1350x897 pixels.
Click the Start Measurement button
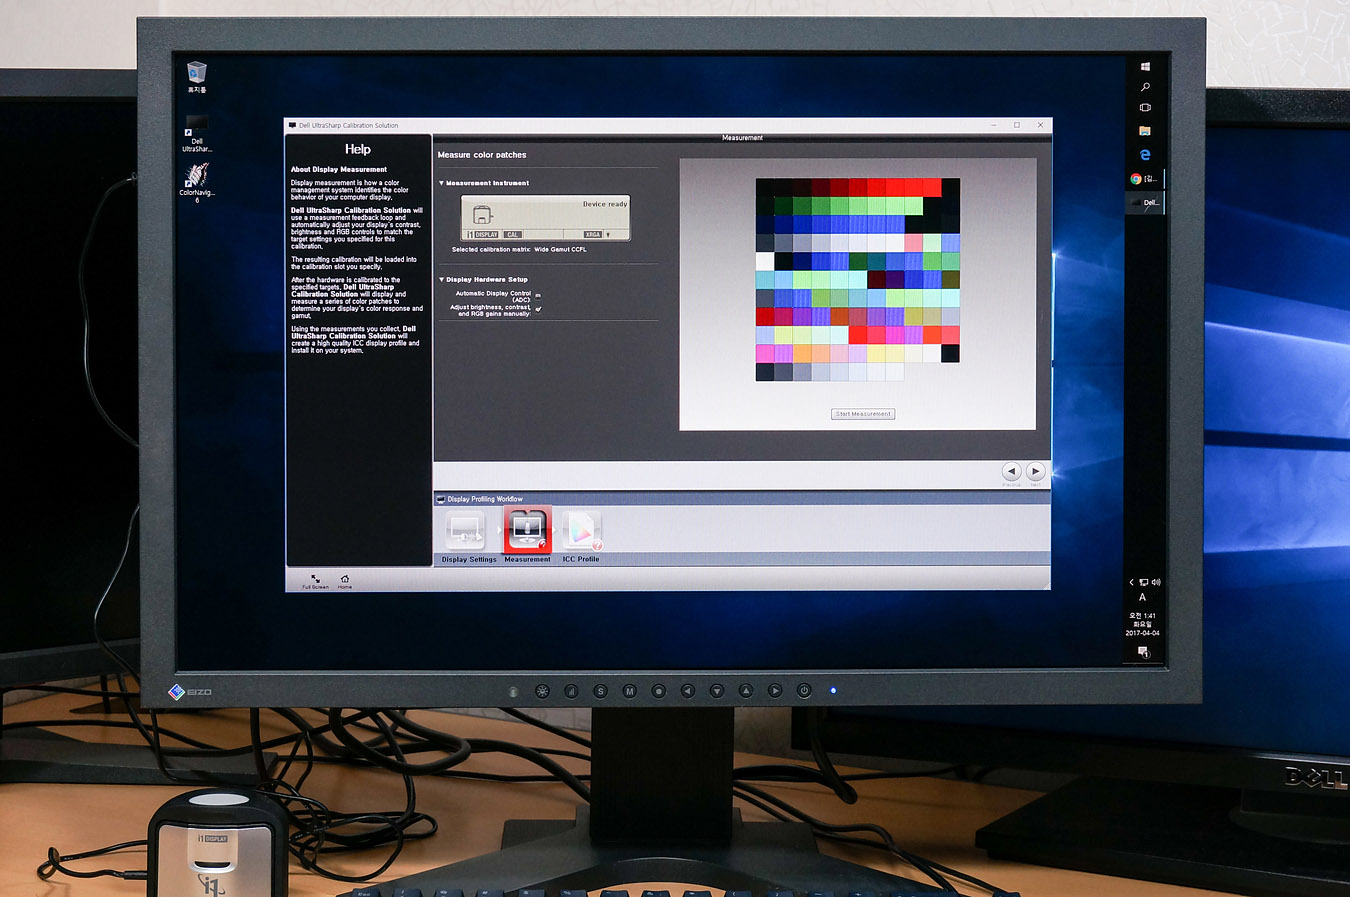863,414
